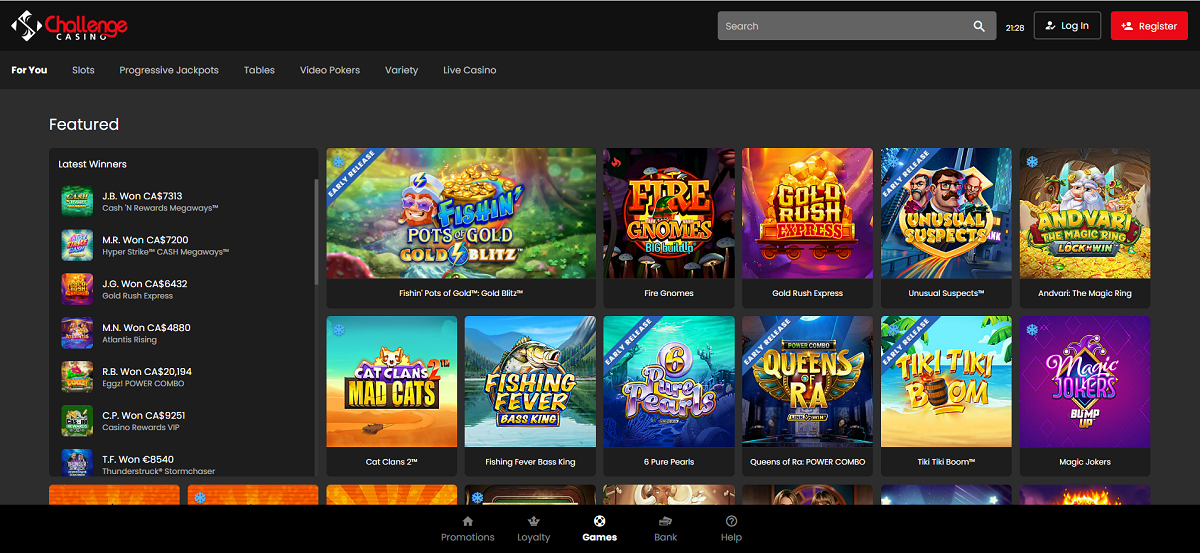This screenshot has width=1200, height=553.
Task: Open Fishin' Pots of Gold Gold Blitz game
Action: (461, 228)
